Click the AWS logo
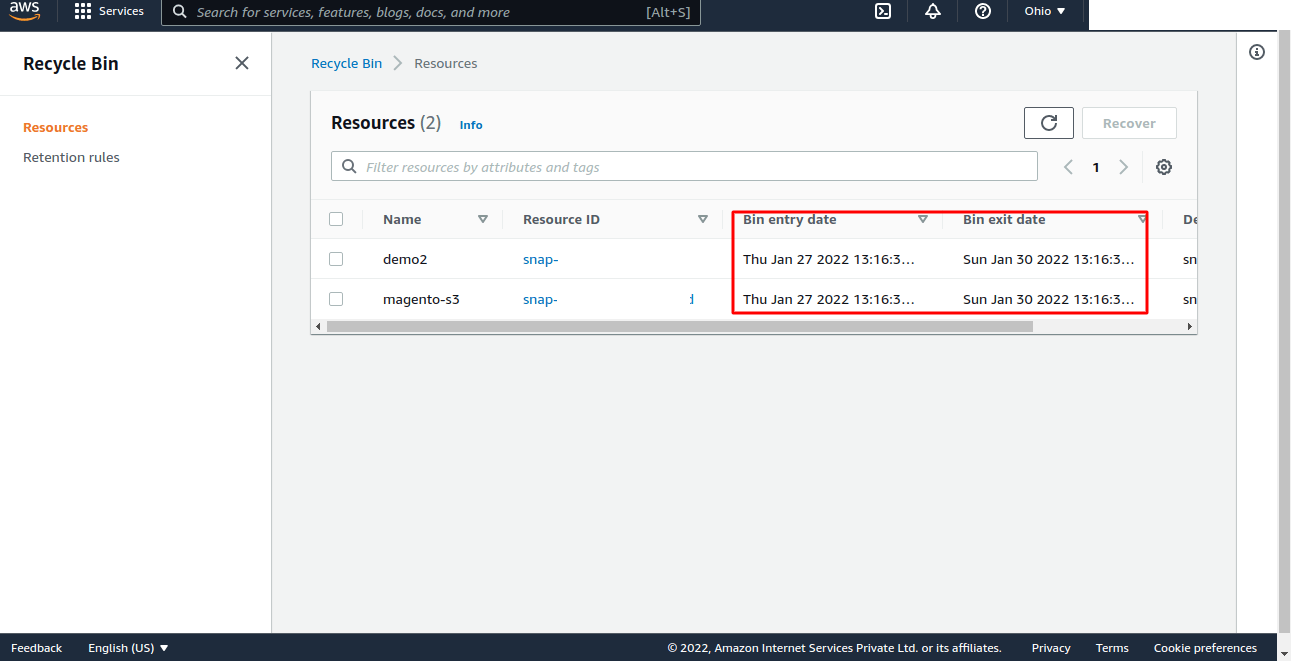The width and height of the screenshot is (1291, 661). (25, 12)
